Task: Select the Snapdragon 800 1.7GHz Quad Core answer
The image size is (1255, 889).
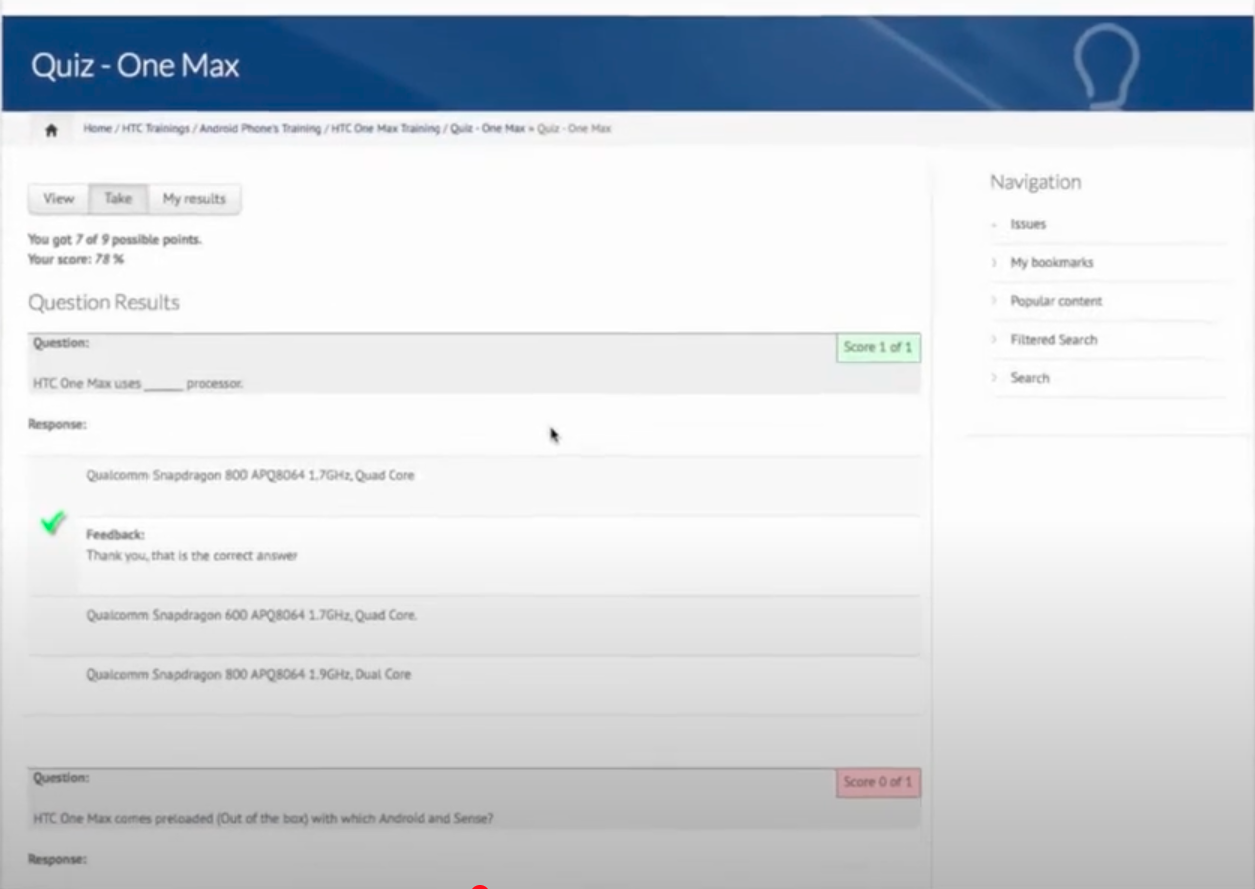Action: [250, 476]
